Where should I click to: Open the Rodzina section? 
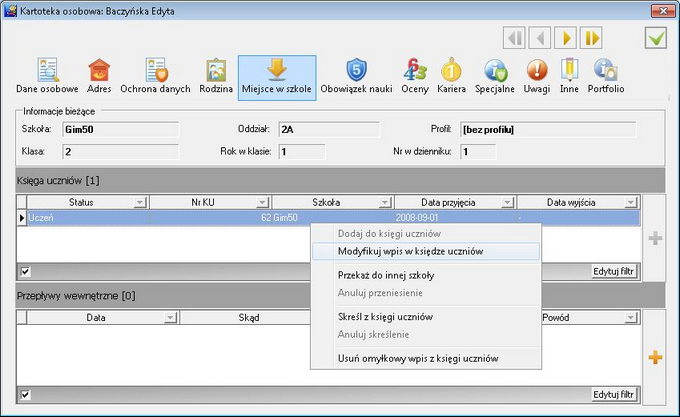tap(216, 77)
